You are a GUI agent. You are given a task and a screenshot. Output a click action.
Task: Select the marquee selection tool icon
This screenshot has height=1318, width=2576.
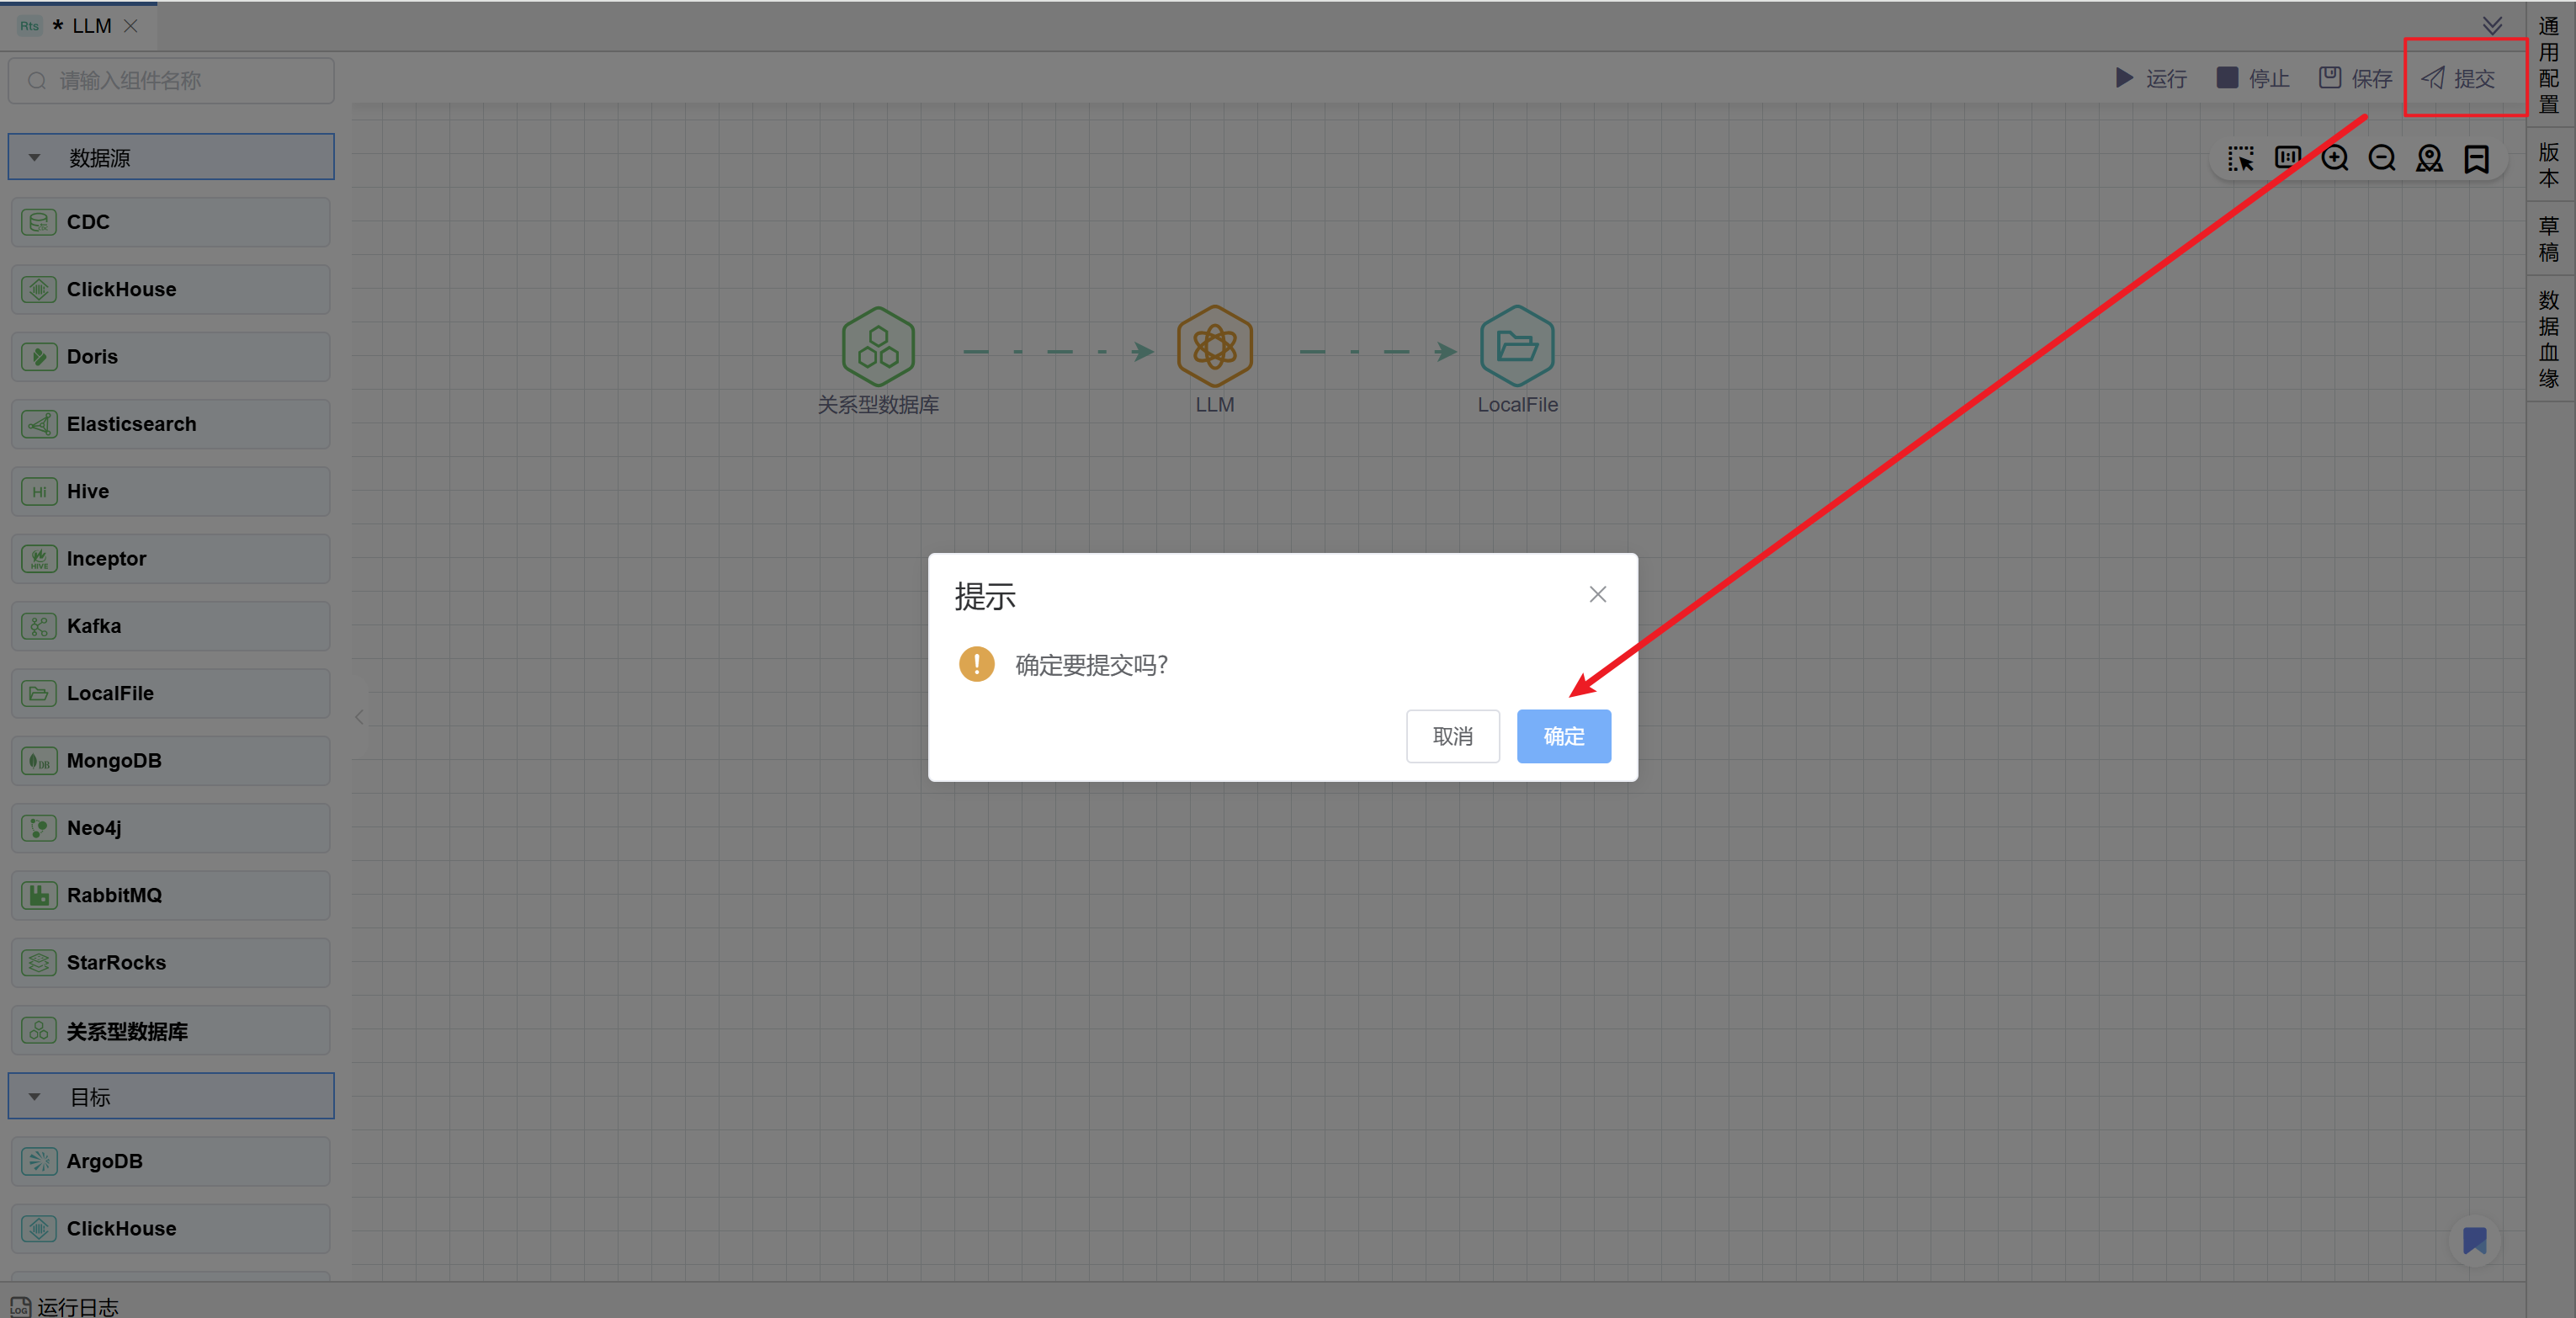tap(2240, 159)
